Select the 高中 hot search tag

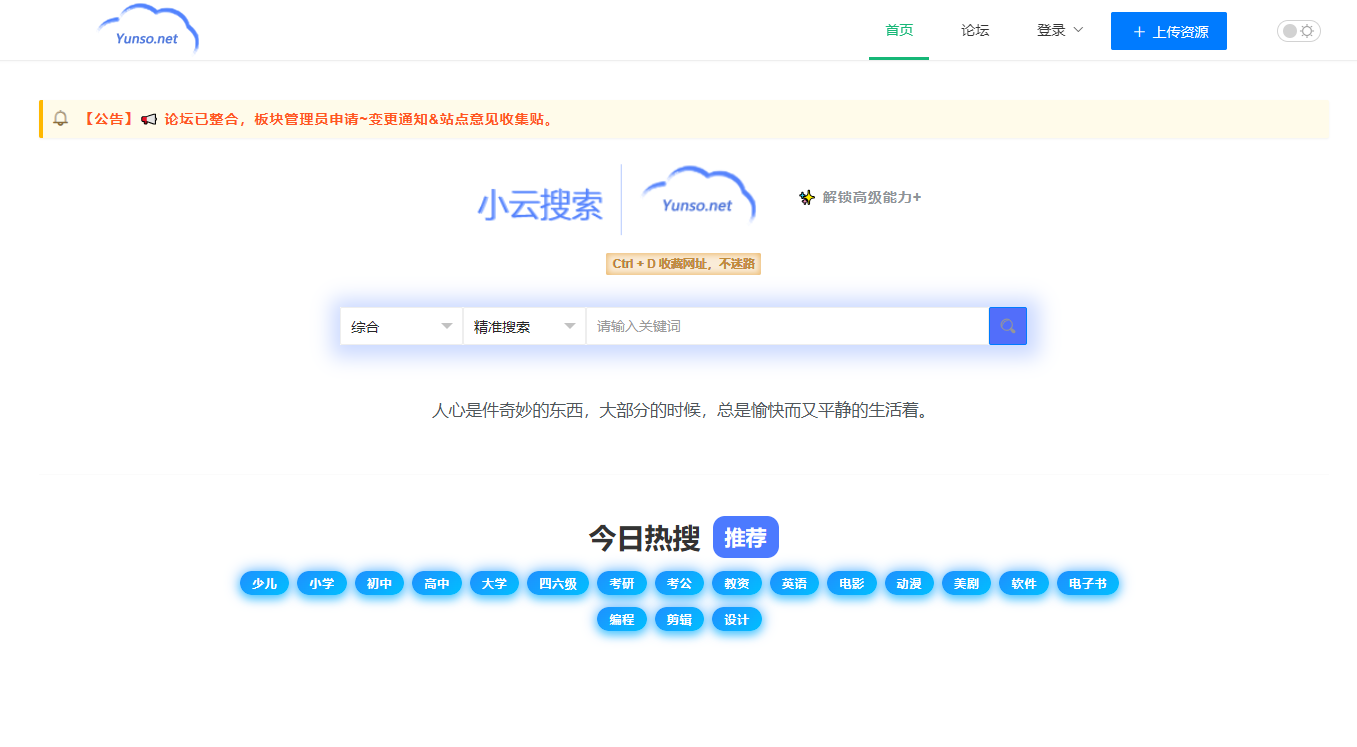(x=436, y=583)
